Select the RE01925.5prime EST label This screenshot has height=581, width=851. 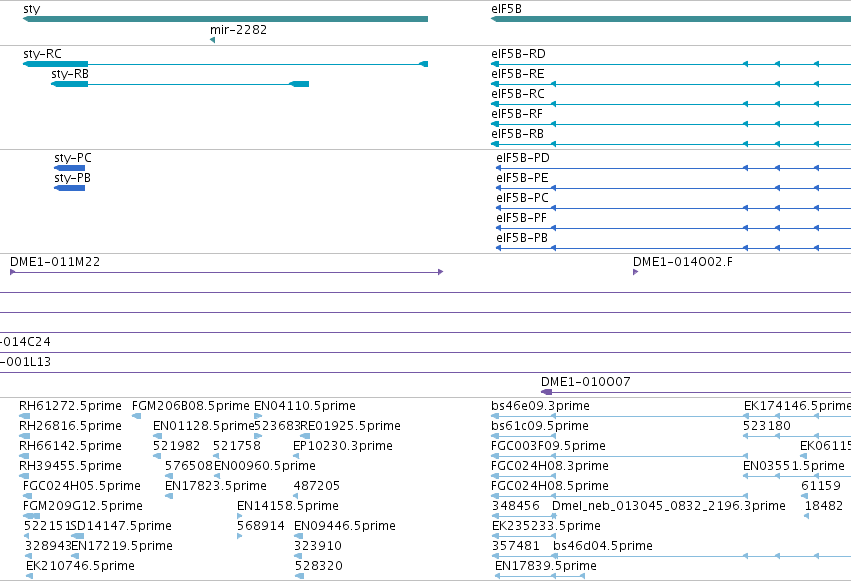(x=350, y=426)
